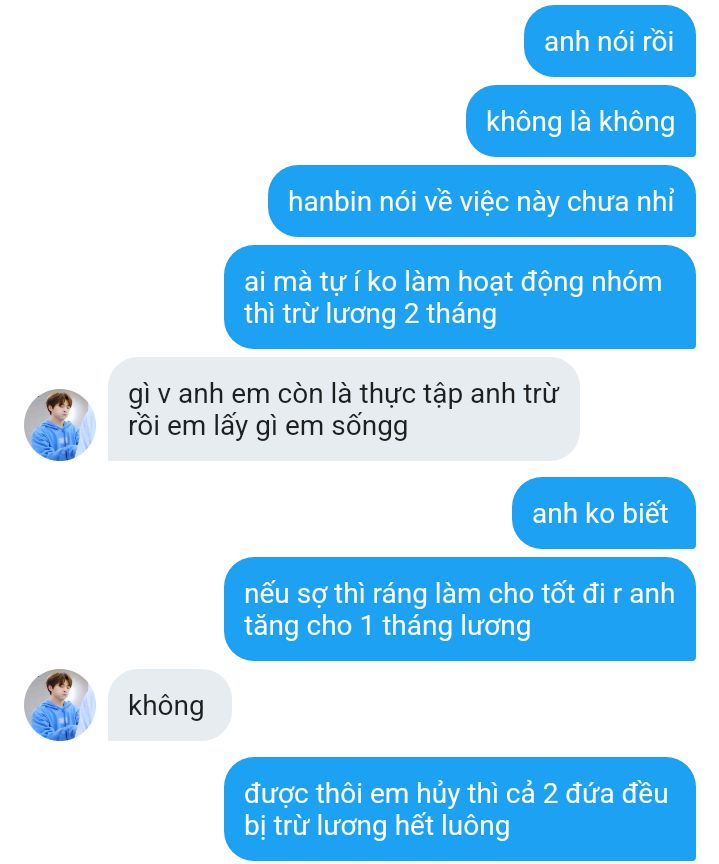This screenshot has height=864, width=719.
Task: Click the grey 'không' reply bubble
Action: point(170,705)
